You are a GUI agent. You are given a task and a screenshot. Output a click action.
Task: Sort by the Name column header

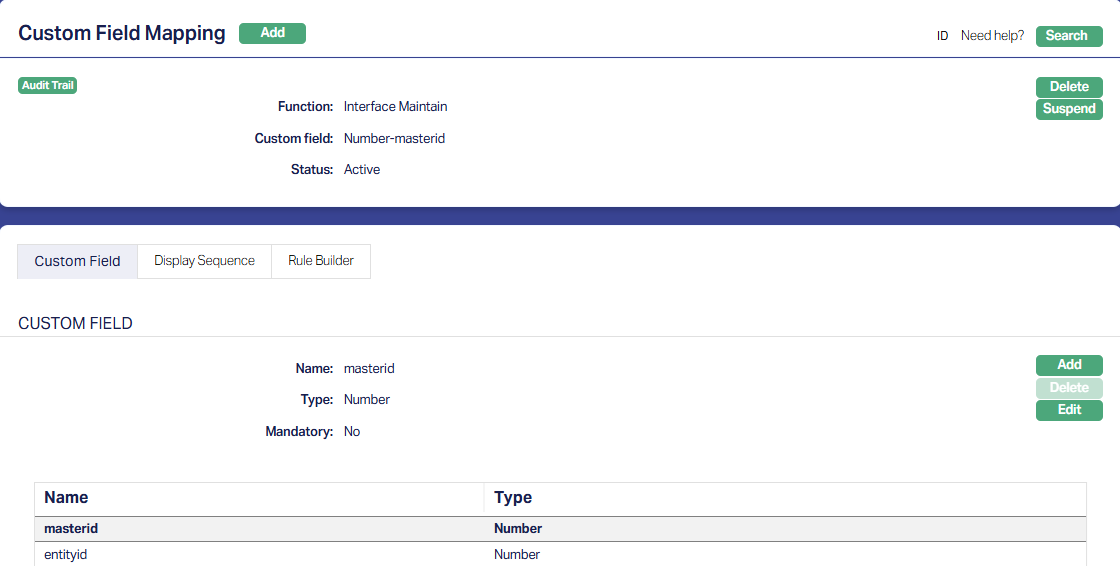[x=66, y=498]
